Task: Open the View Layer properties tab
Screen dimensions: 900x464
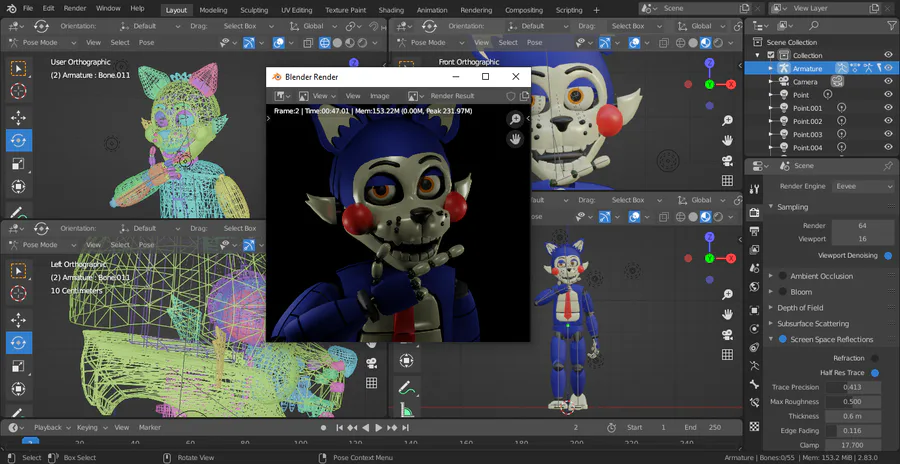Action: point(755,250)
